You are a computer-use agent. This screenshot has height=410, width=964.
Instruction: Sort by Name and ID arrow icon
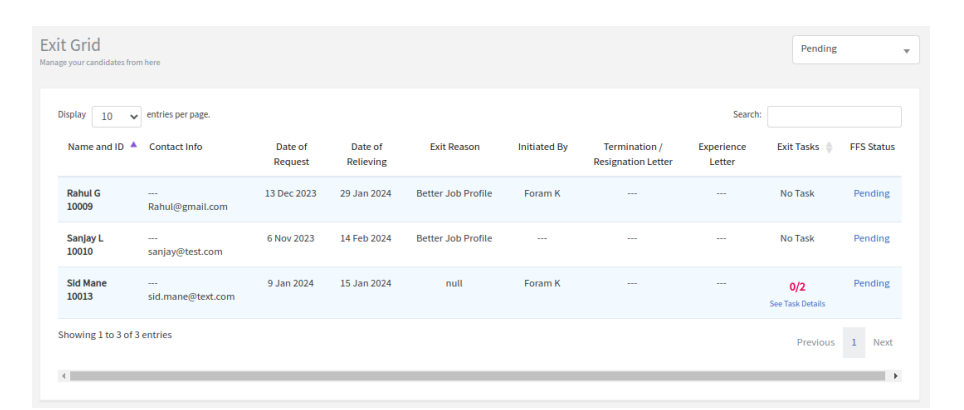click(134, 145)
